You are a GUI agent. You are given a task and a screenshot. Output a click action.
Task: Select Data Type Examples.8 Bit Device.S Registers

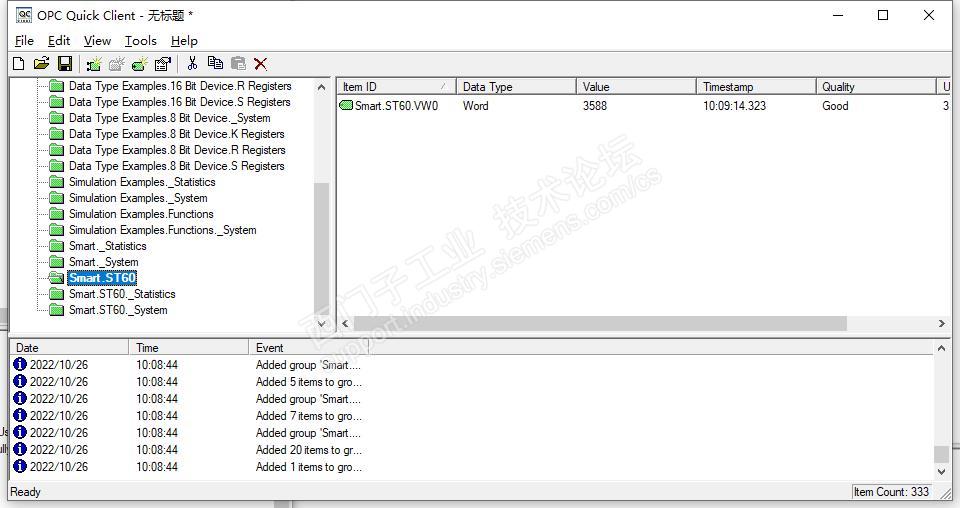[x=176, y=166]
